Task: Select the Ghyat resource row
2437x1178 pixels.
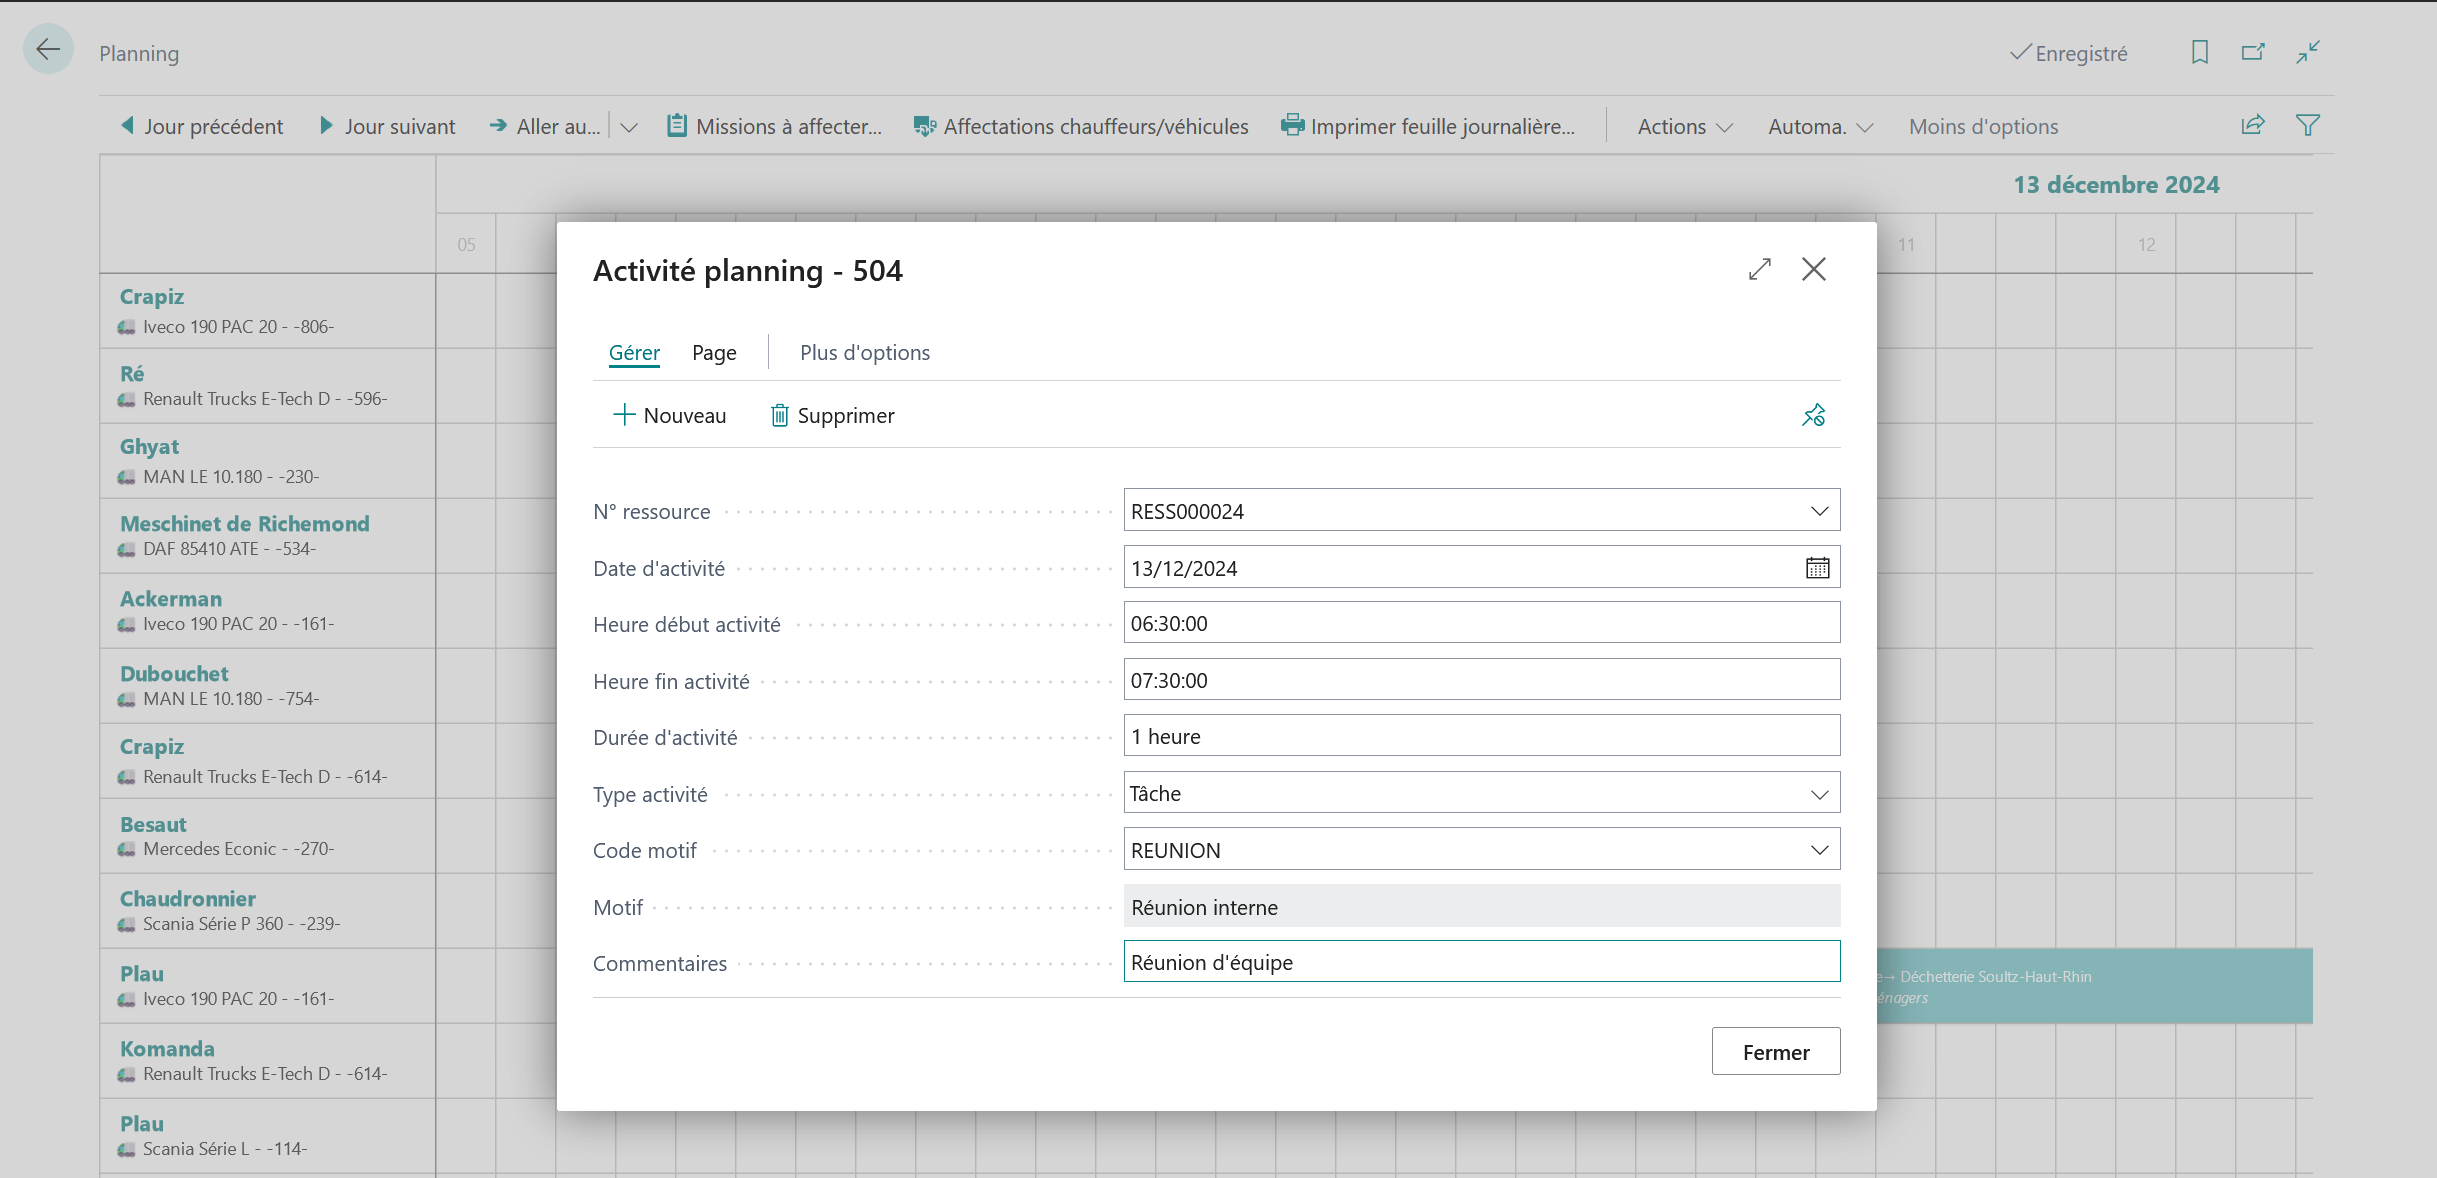Action: tap(268, 461)
